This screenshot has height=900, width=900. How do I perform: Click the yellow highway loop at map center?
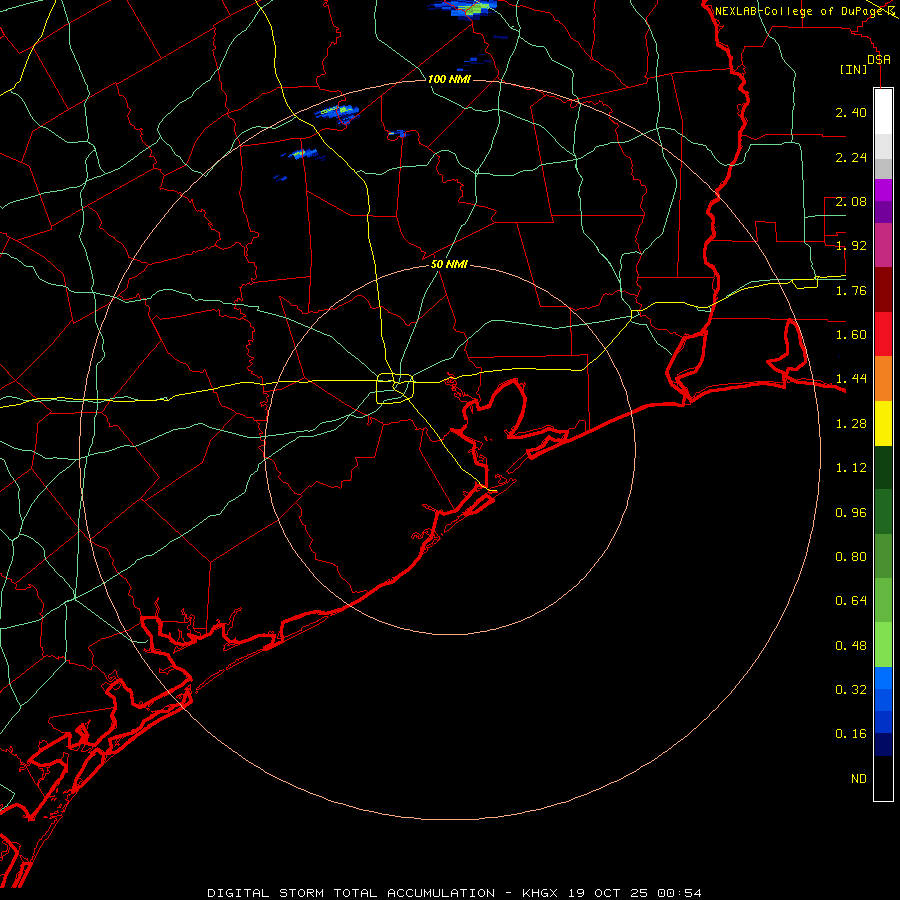[395, 389]
